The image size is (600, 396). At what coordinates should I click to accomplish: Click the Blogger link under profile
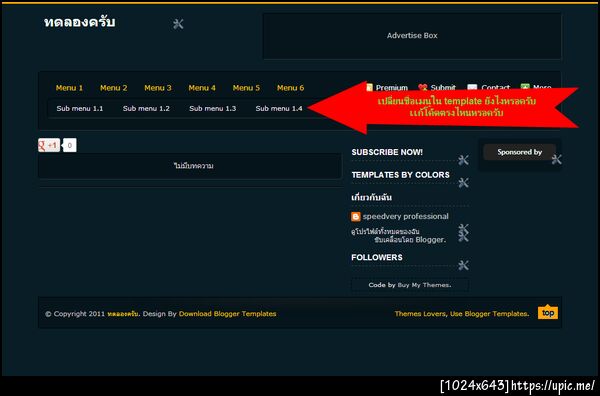tap(430, 240)
